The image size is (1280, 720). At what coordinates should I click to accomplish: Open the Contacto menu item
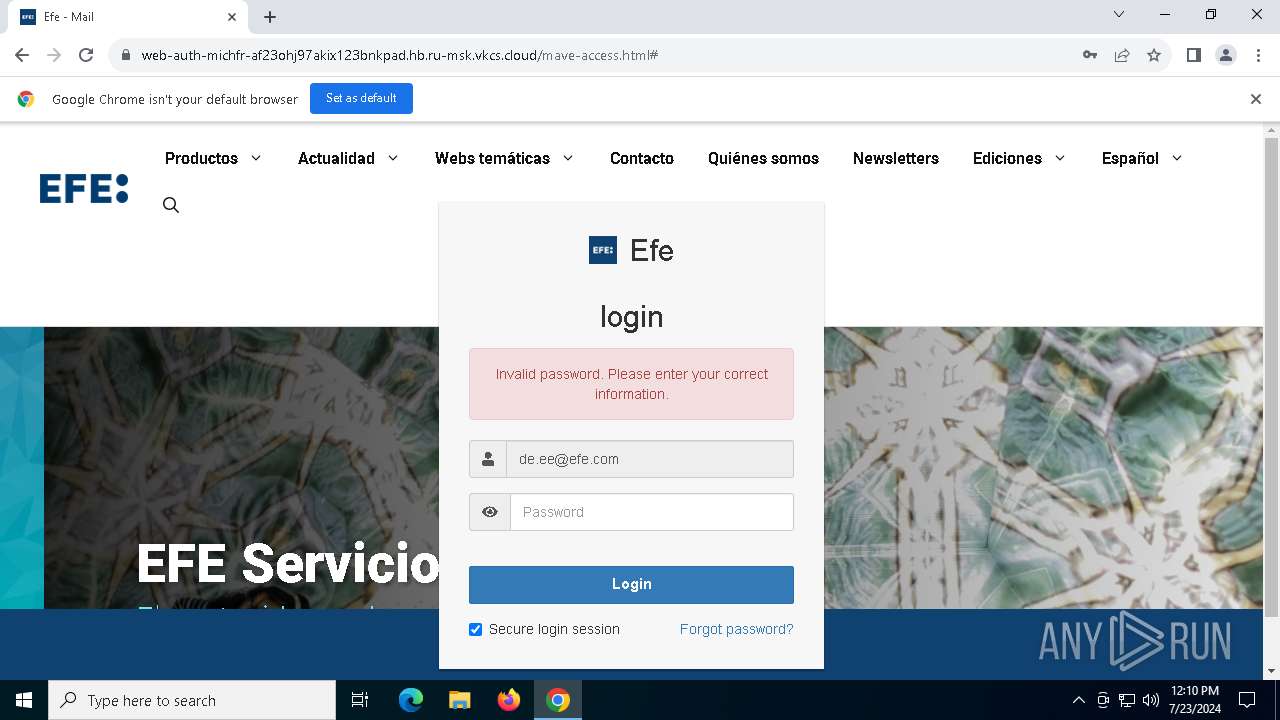click(x=642, y=158)
